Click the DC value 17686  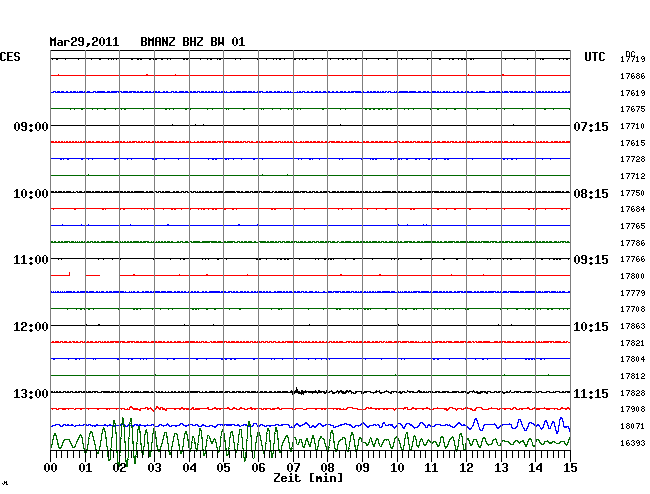tap(633, 76)
